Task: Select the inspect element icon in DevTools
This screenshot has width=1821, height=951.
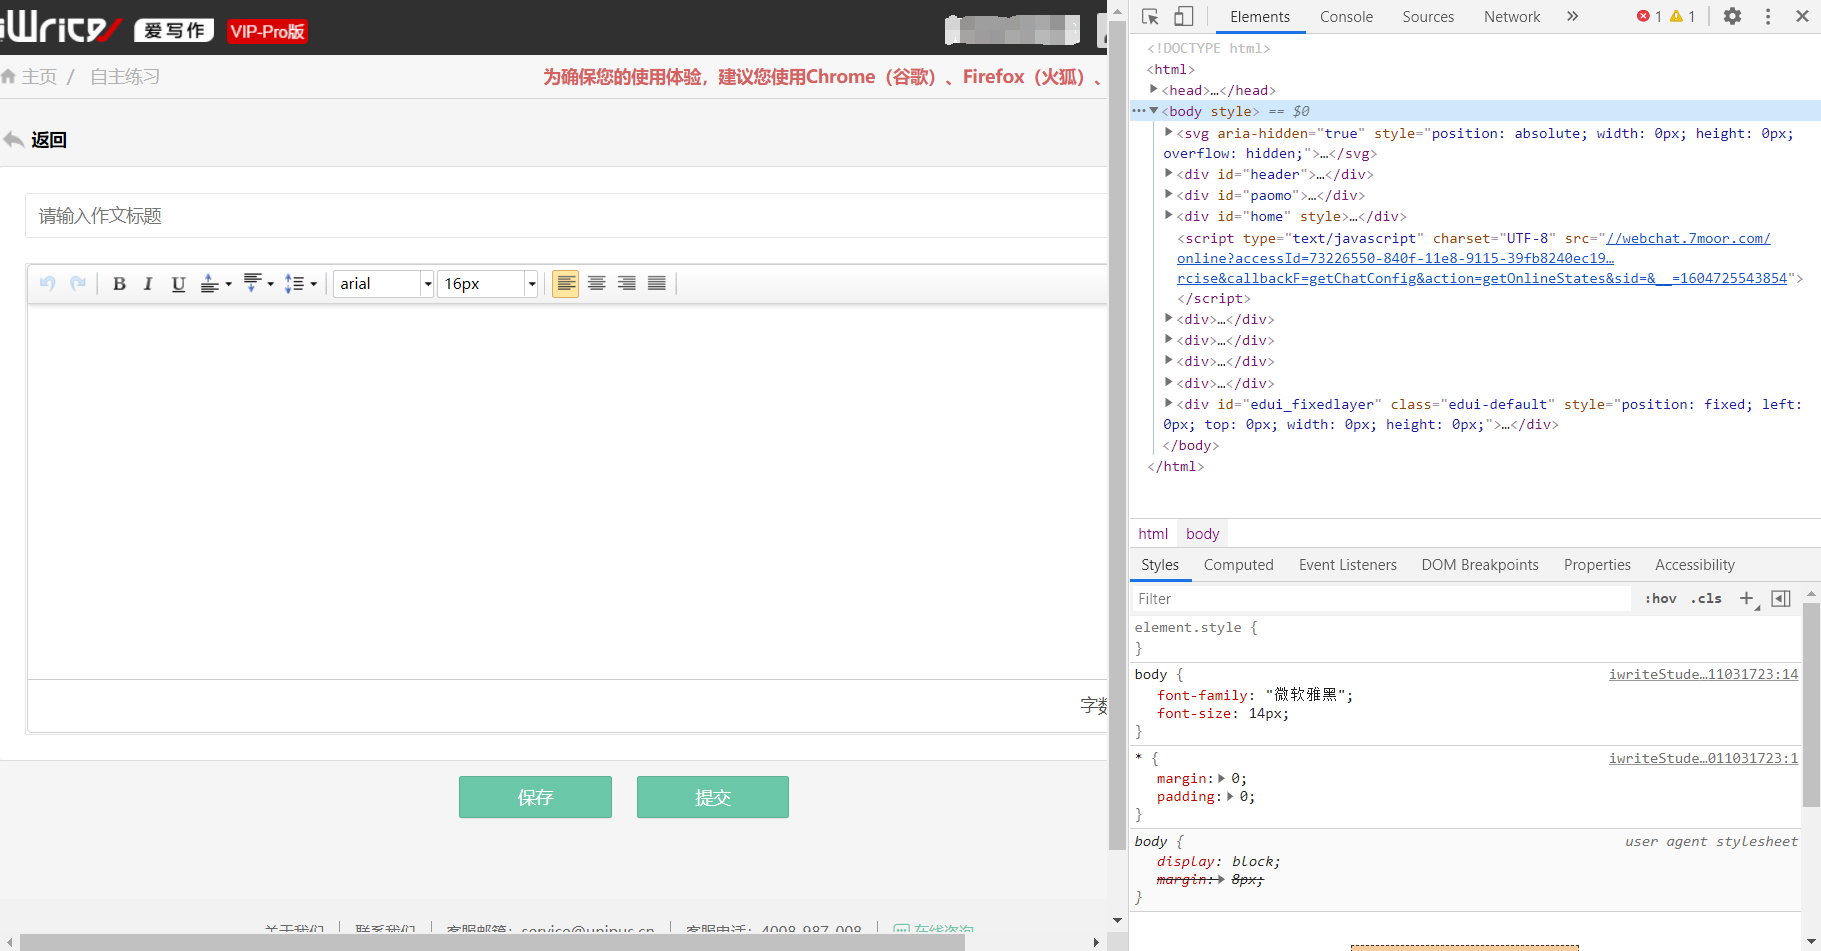Action: point(1151,16)
